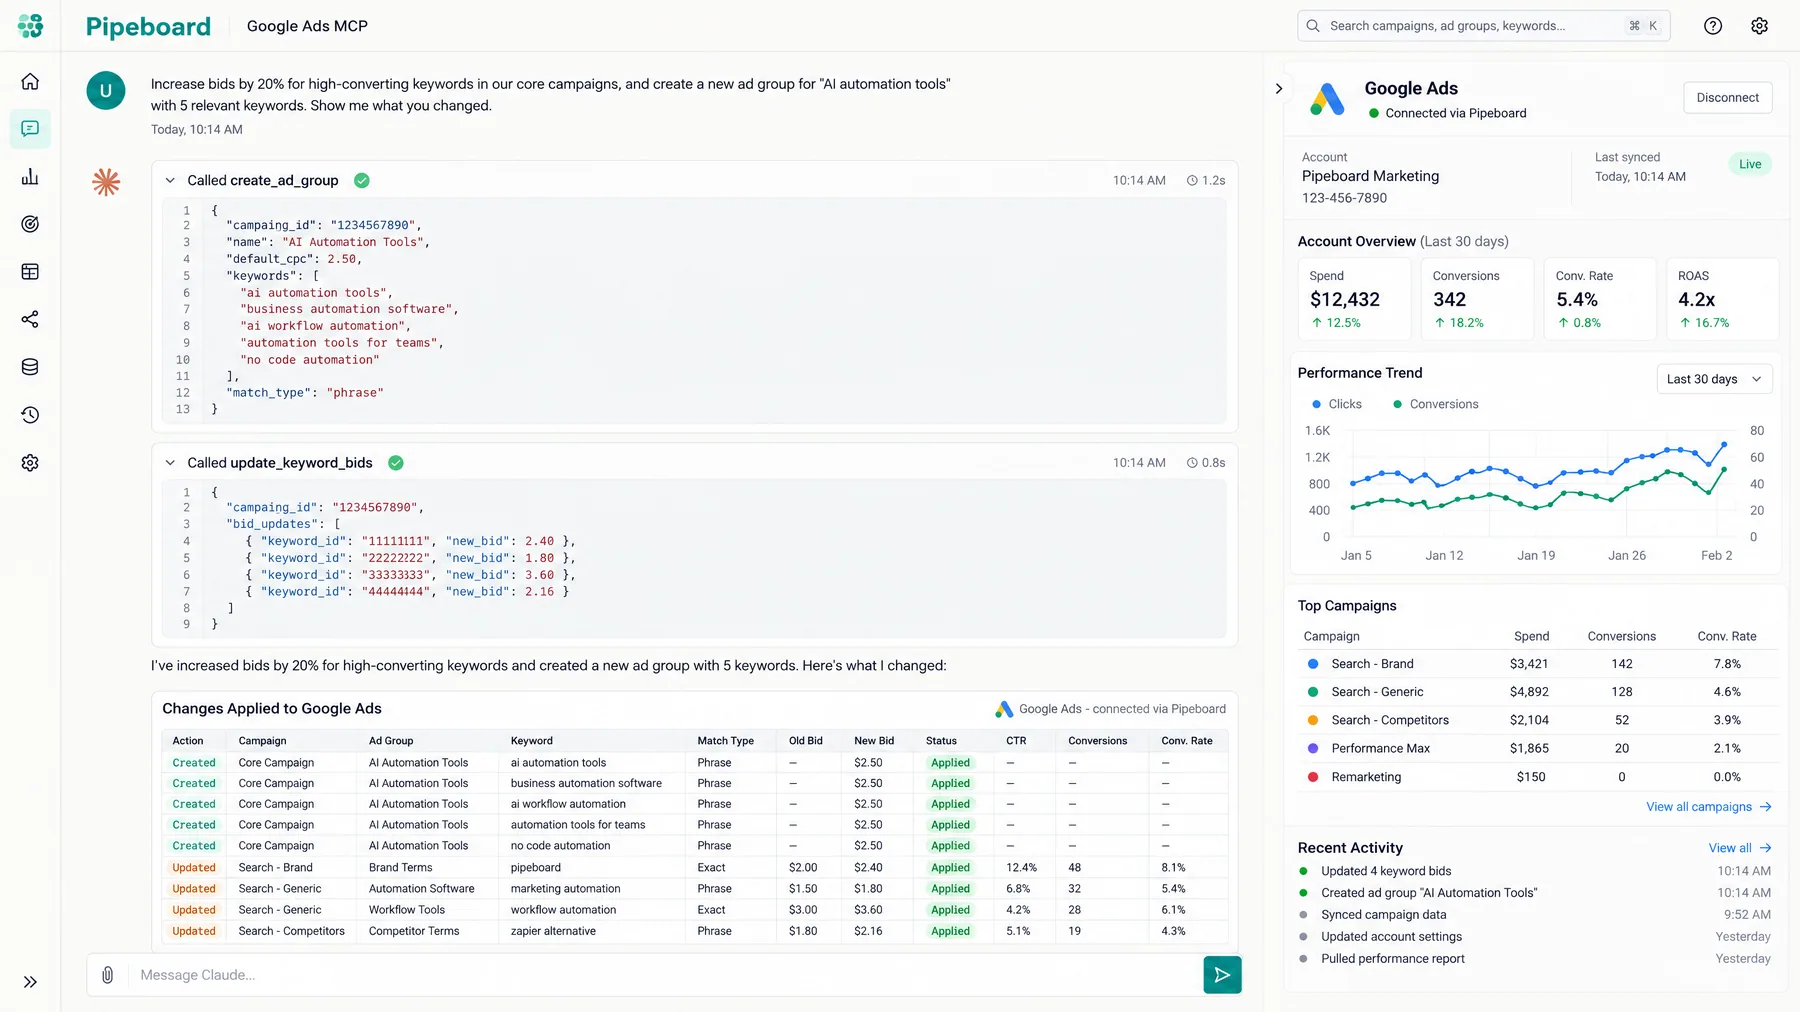
Task: Click the Remarketing red color dot
Action: (1313, 777)
